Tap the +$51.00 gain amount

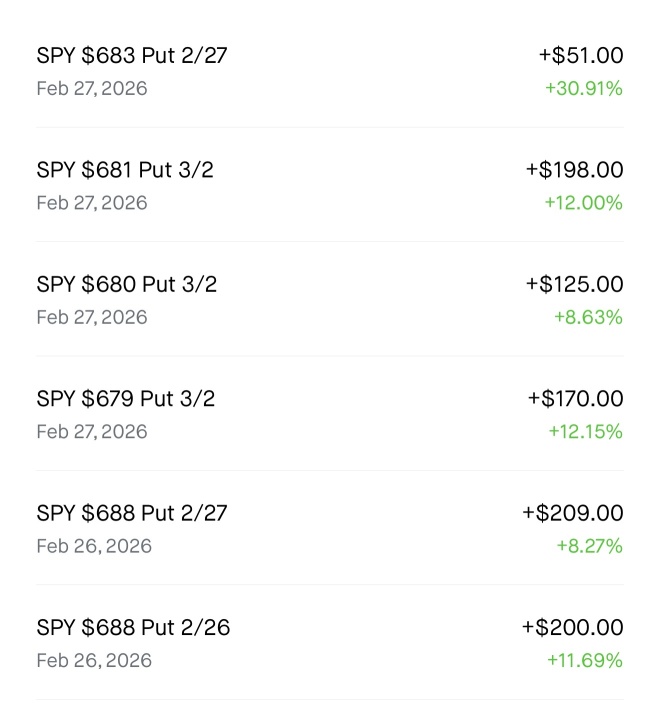(x=581, y=55)
